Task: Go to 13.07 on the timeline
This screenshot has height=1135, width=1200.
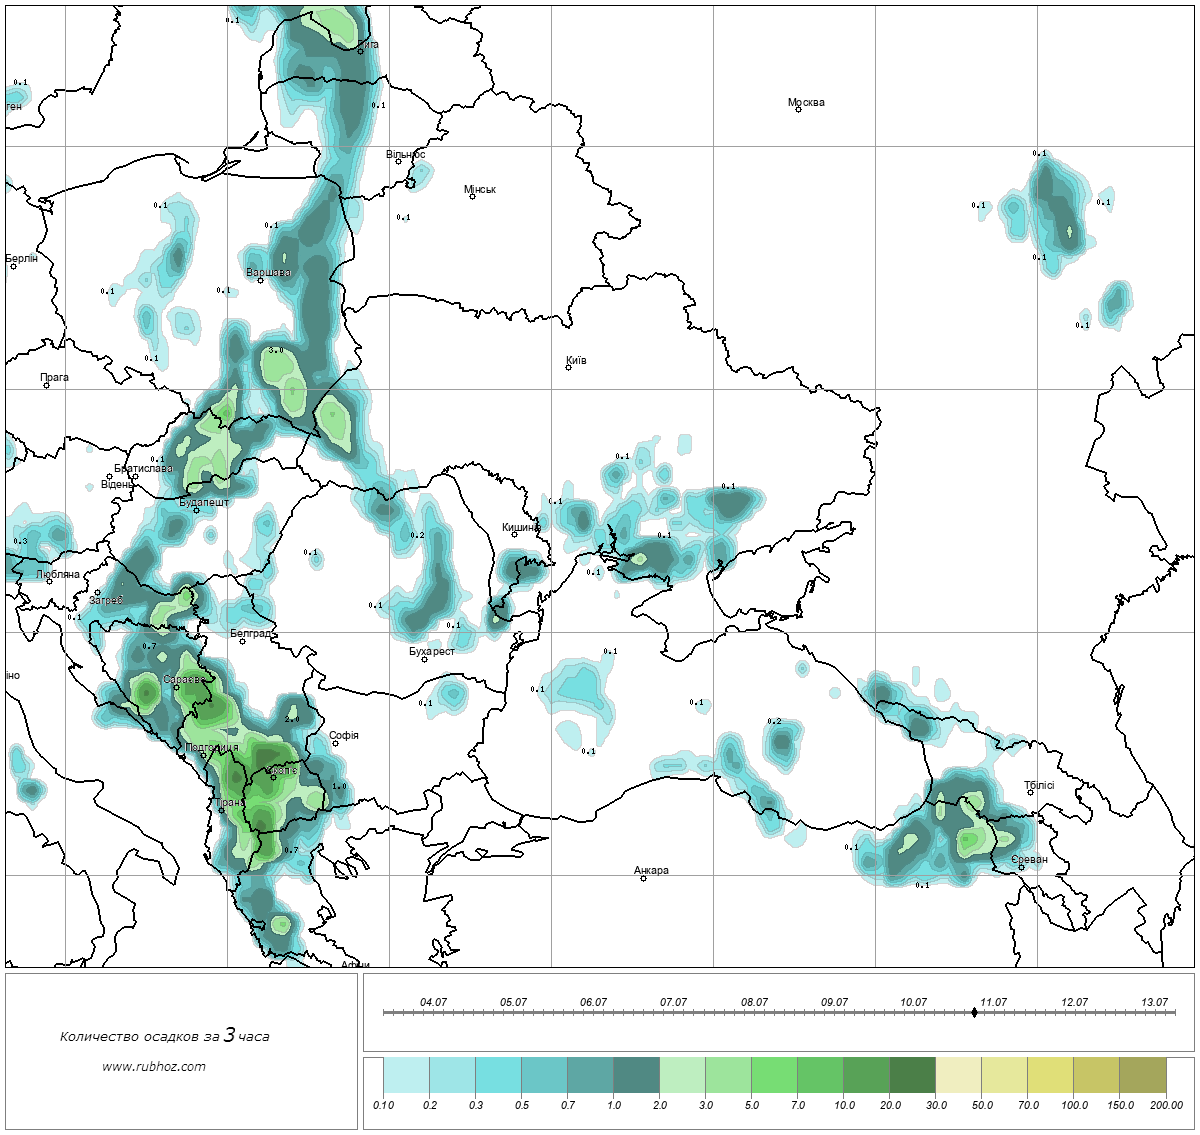Action: pyautogui.click(x=1154, y=1002)
